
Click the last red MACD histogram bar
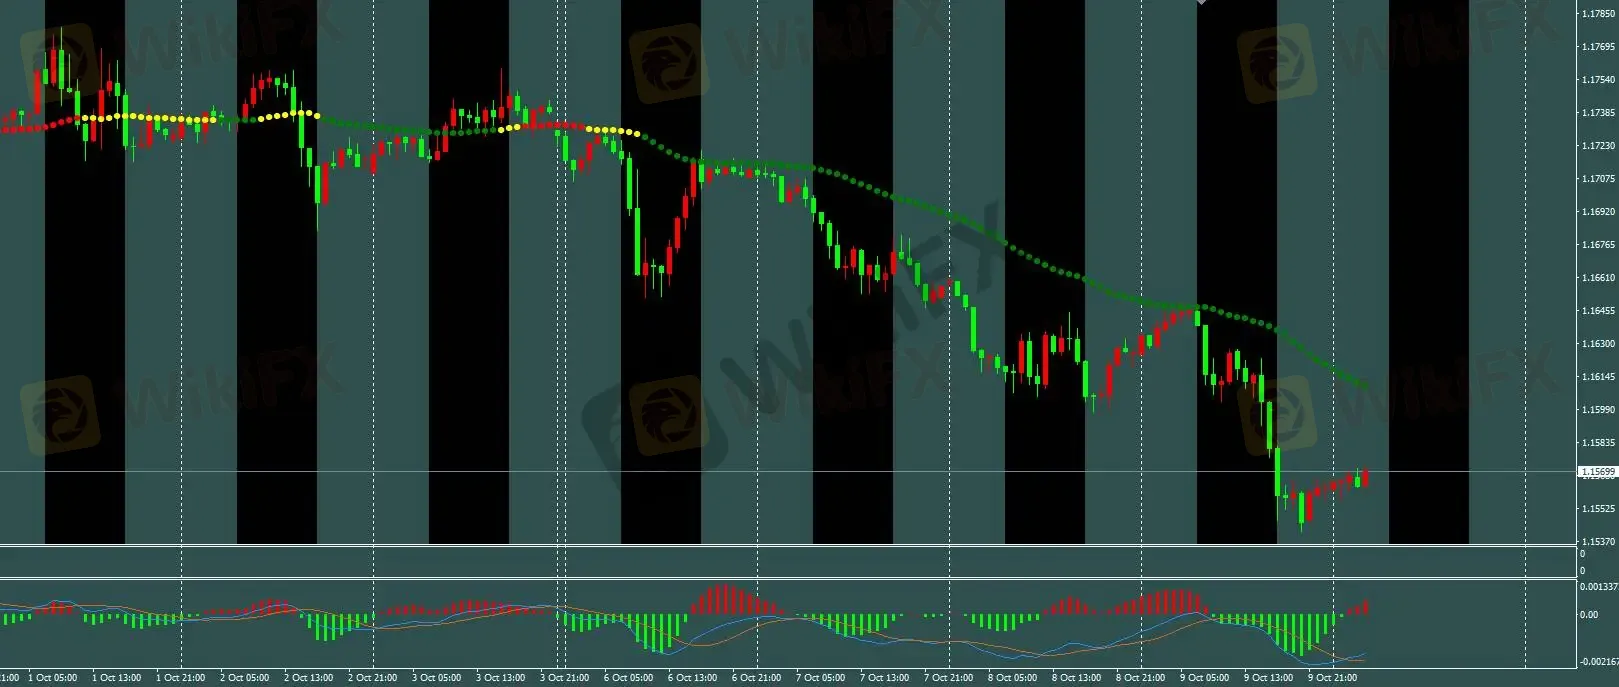click(1366, 607)
